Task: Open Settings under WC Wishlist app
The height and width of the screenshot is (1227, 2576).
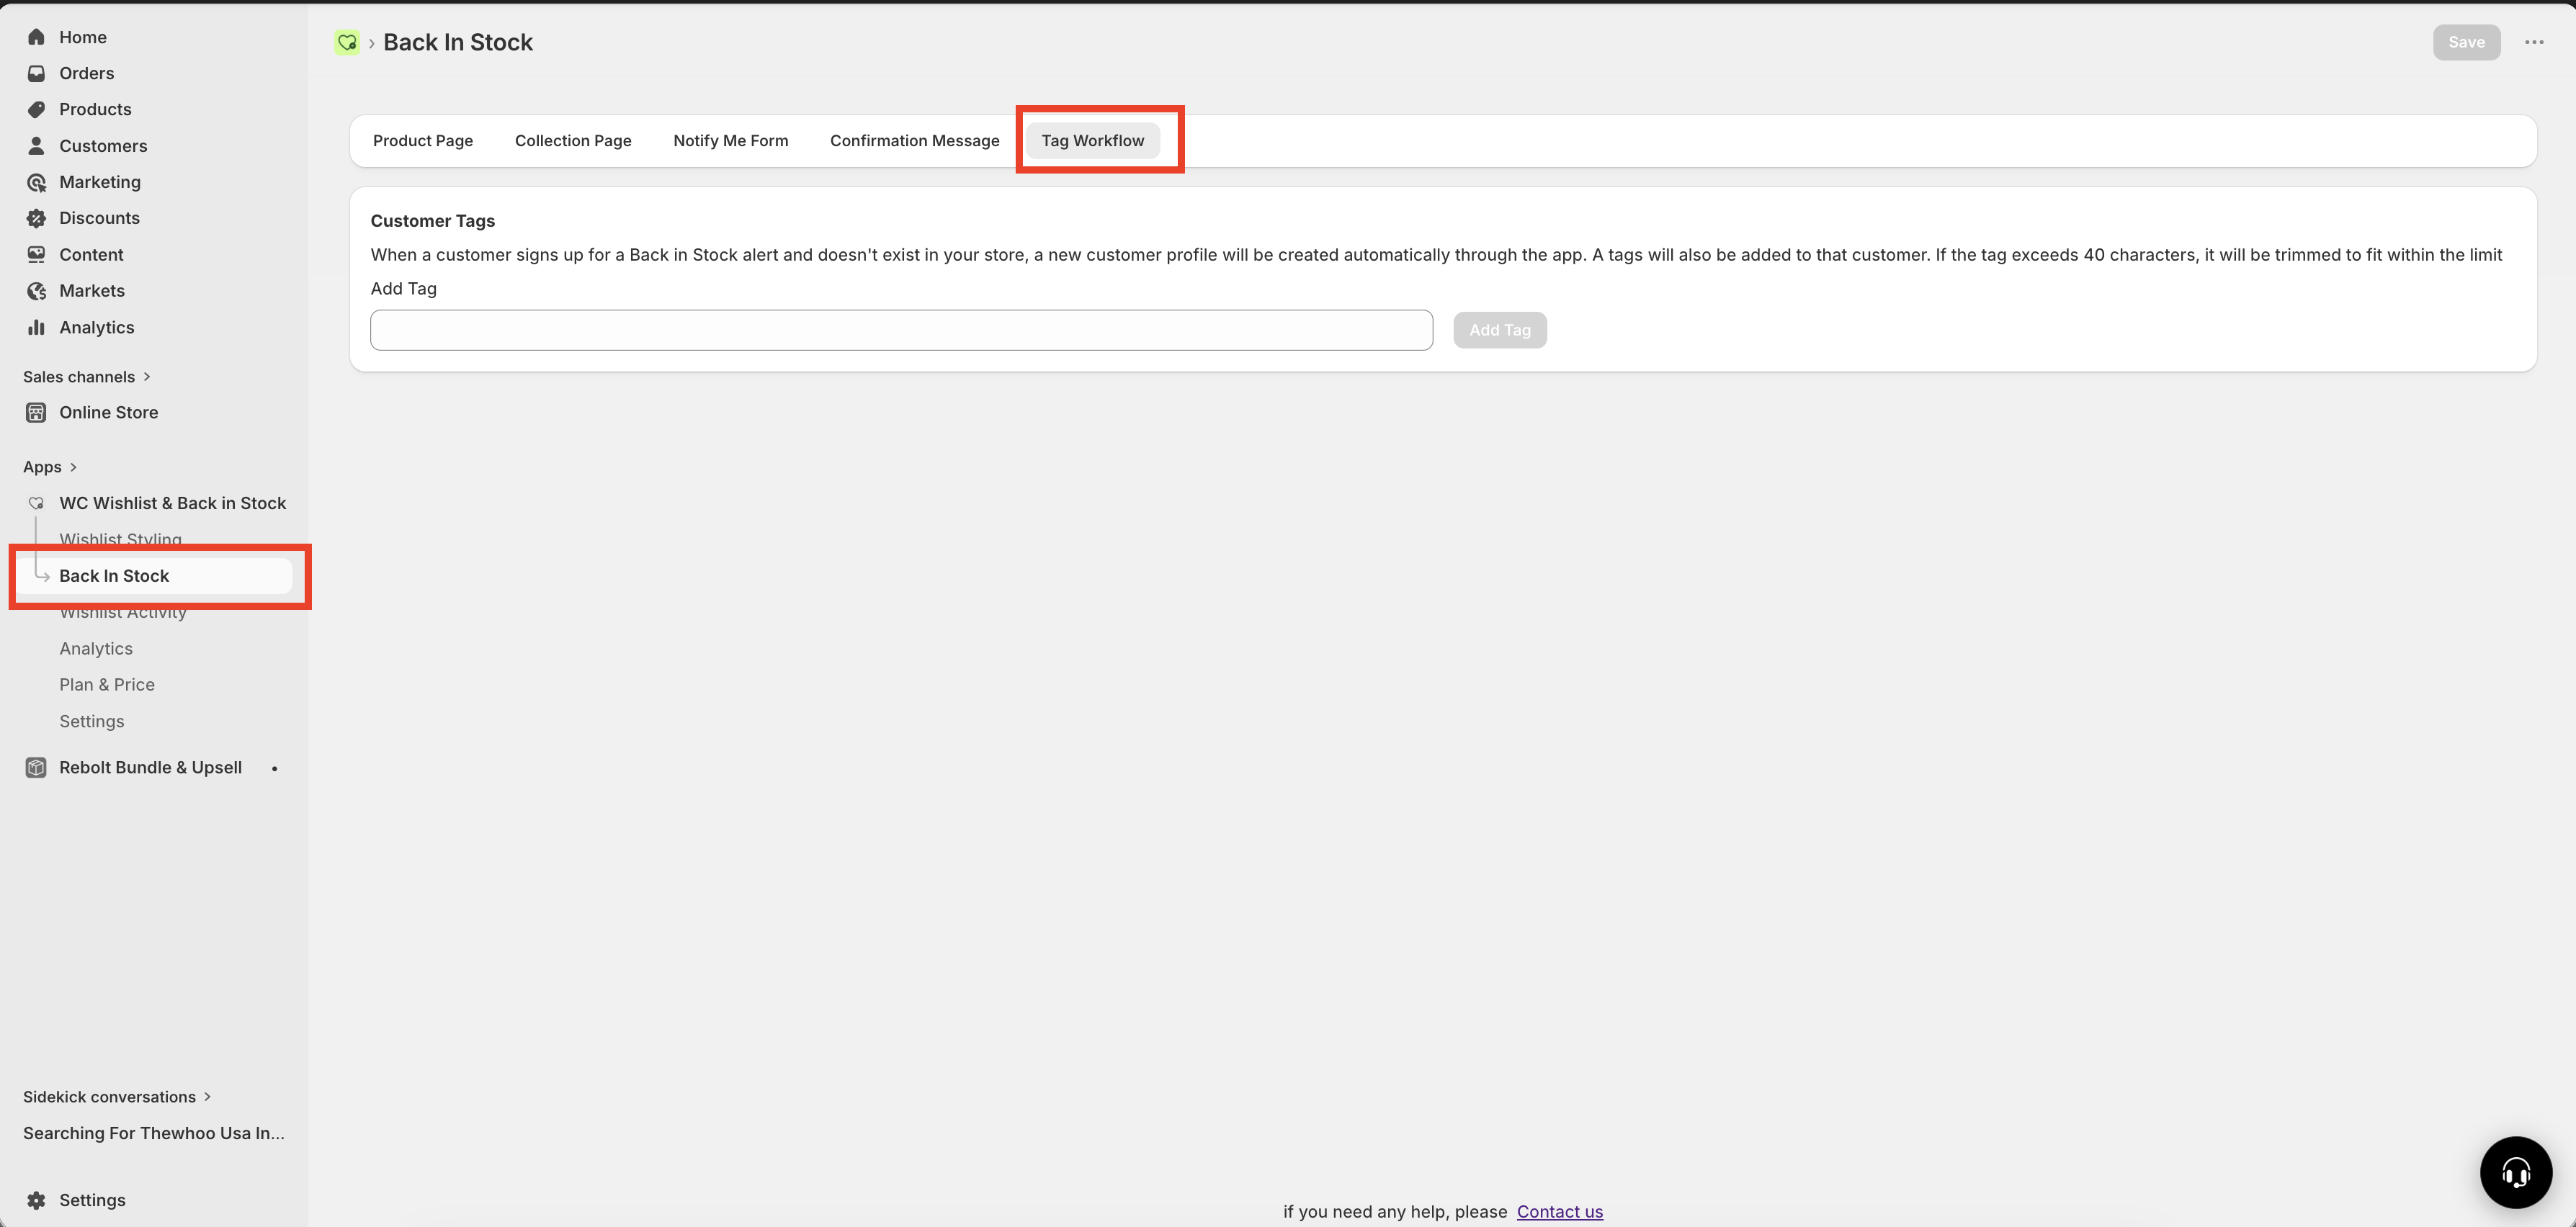Action: coord(92,721)
